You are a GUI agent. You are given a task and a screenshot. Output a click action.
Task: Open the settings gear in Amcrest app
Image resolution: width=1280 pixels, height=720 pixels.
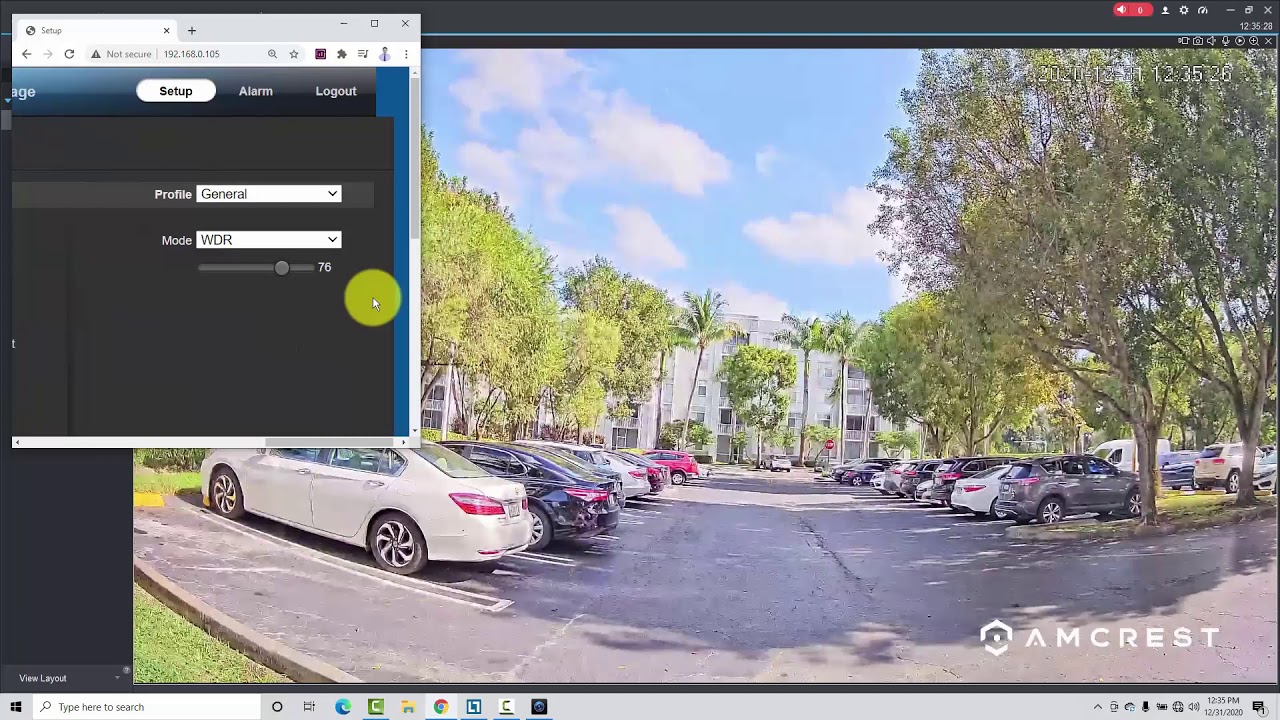[1184, 10]
